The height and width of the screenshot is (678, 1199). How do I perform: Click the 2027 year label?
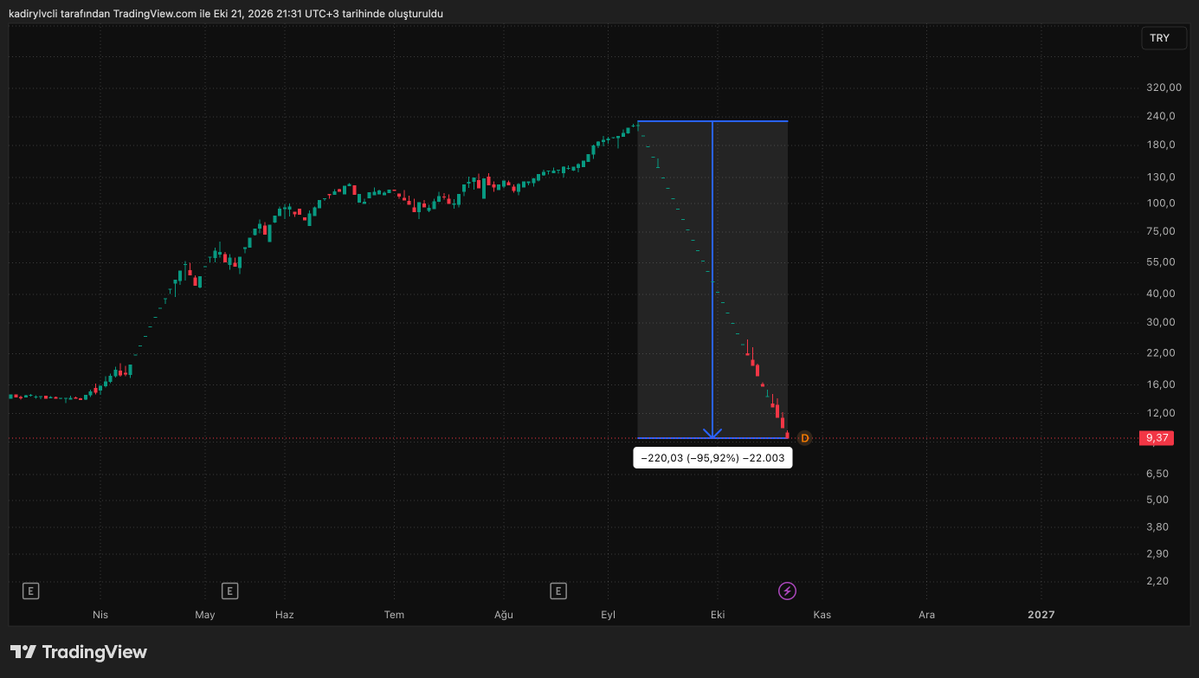(1041, 615)
